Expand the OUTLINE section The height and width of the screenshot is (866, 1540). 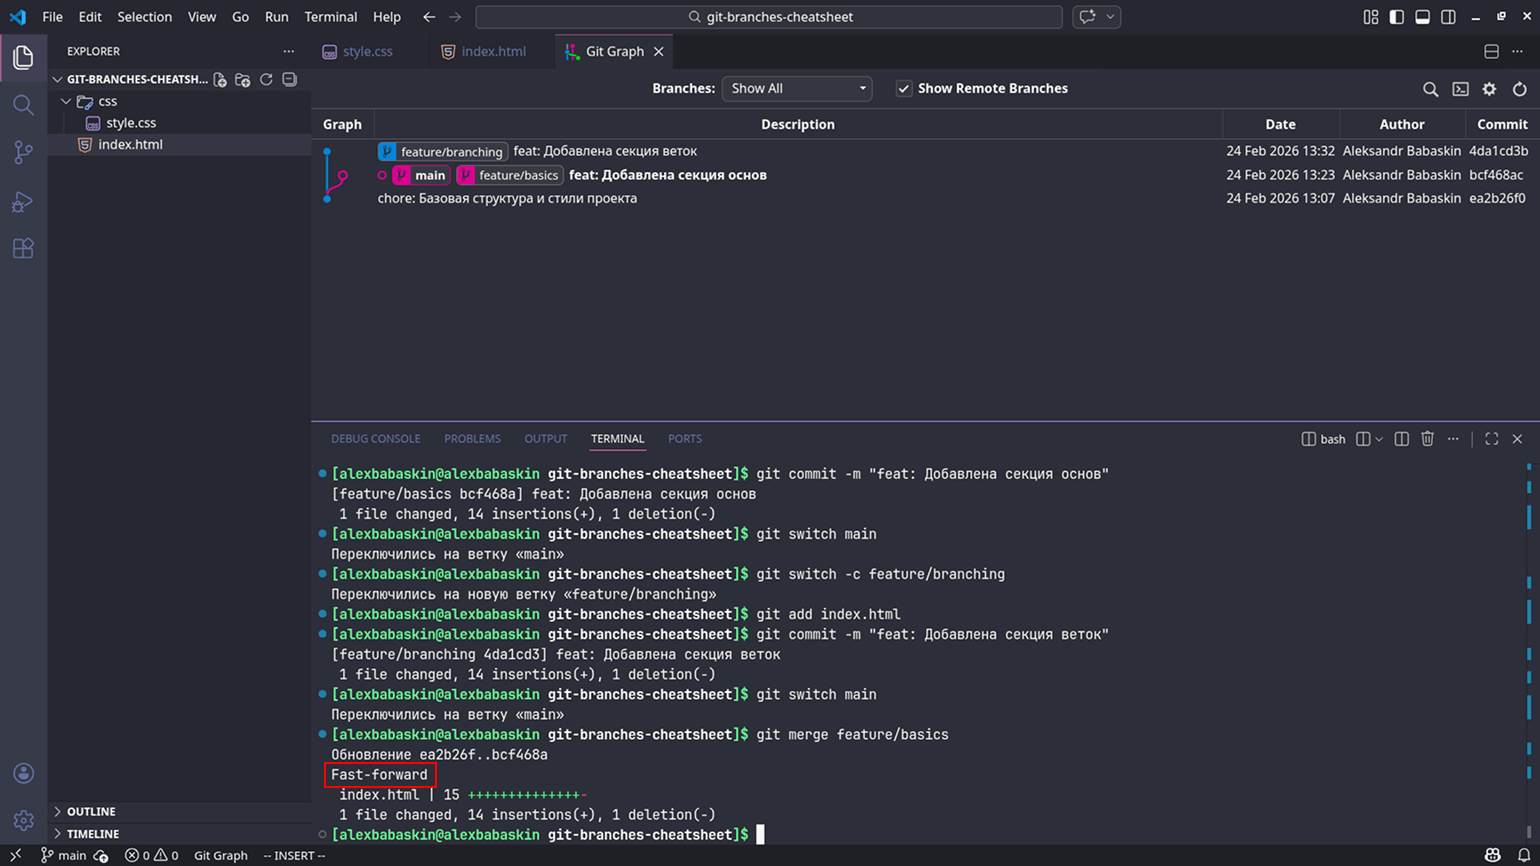(x=91, y=811)
